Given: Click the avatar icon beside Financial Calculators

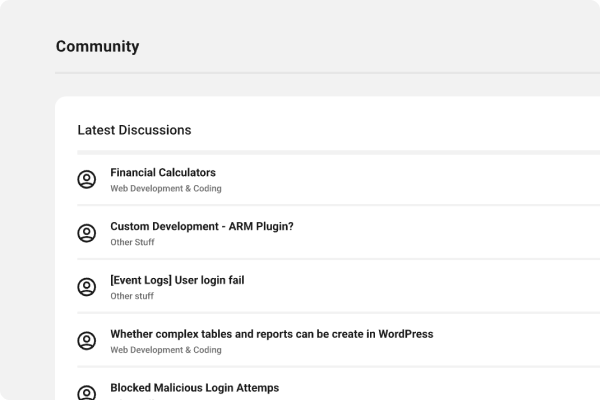Looking at the screenshot, I should (x=87, y=179).
